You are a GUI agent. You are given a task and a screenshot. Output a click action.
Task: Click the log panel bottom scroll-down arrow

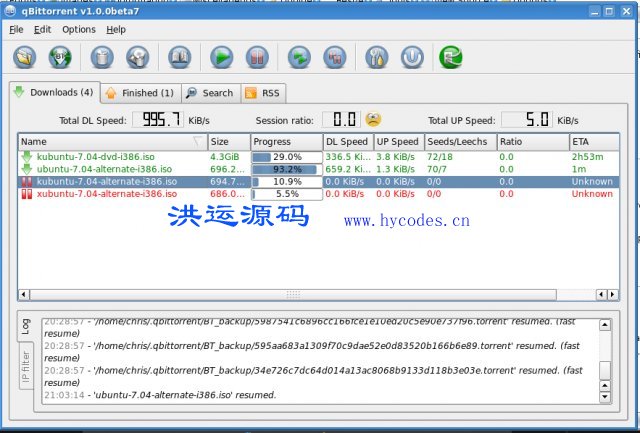[x=604, y=396]
